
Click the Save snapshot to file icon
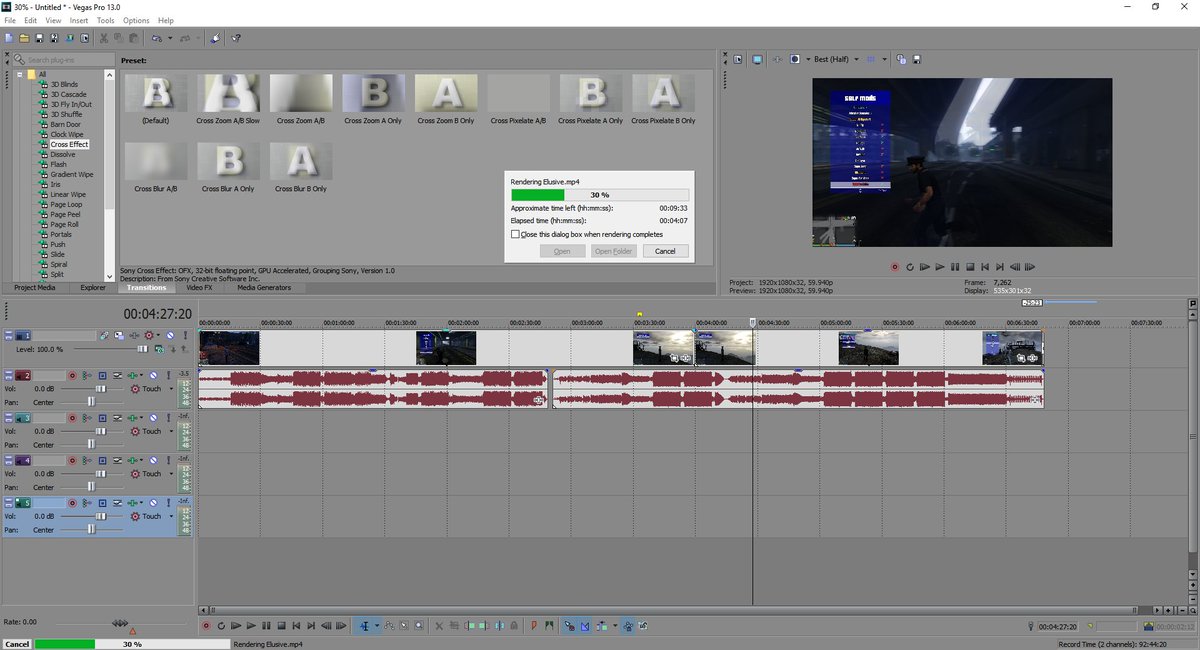[x=915, y=59]
